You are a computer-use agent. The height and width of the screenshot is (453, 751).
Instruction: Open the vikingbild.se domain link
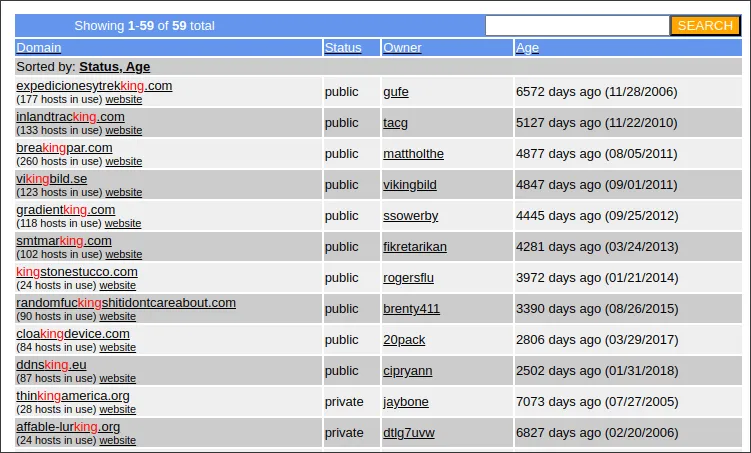tap(52, 179)
